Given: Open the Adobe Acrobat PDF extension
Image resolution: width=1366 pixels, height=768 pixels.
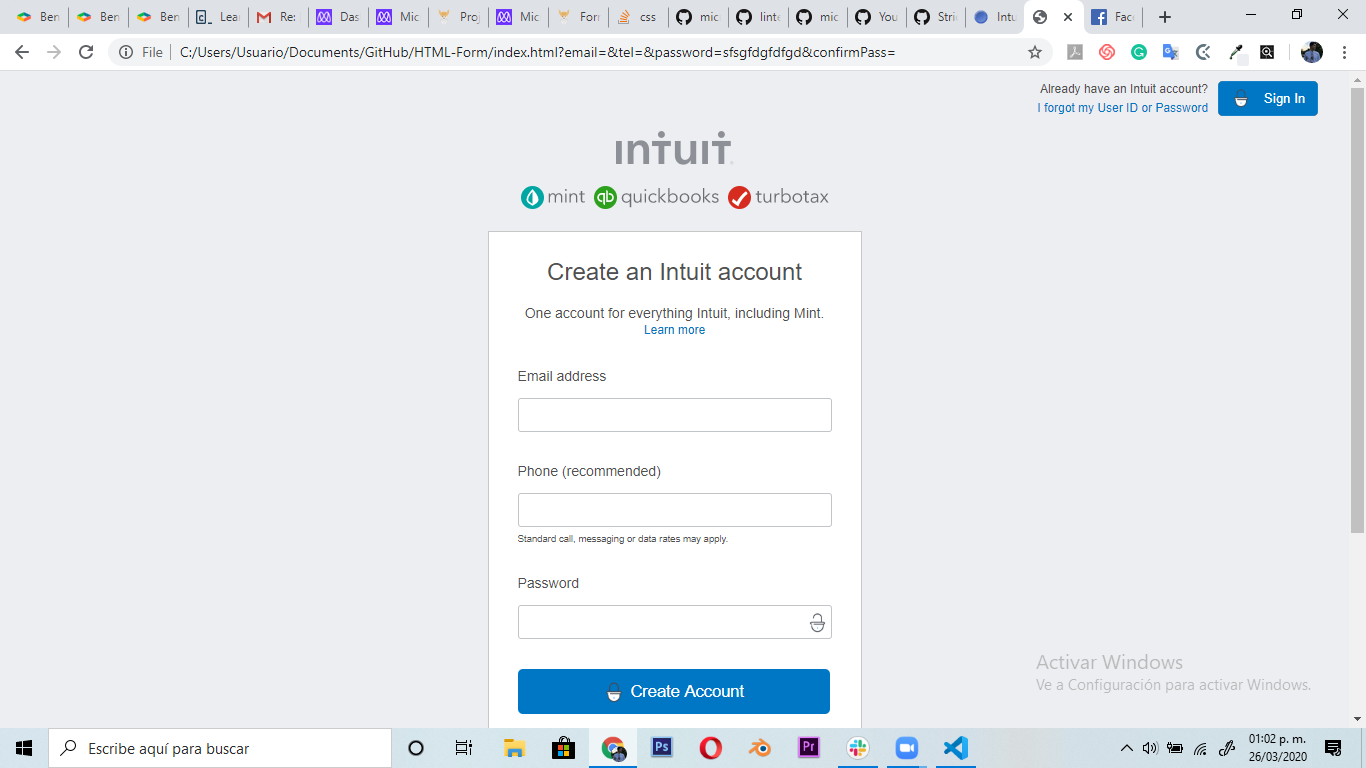Looking at the screenshot, I should pos(1075,52).
